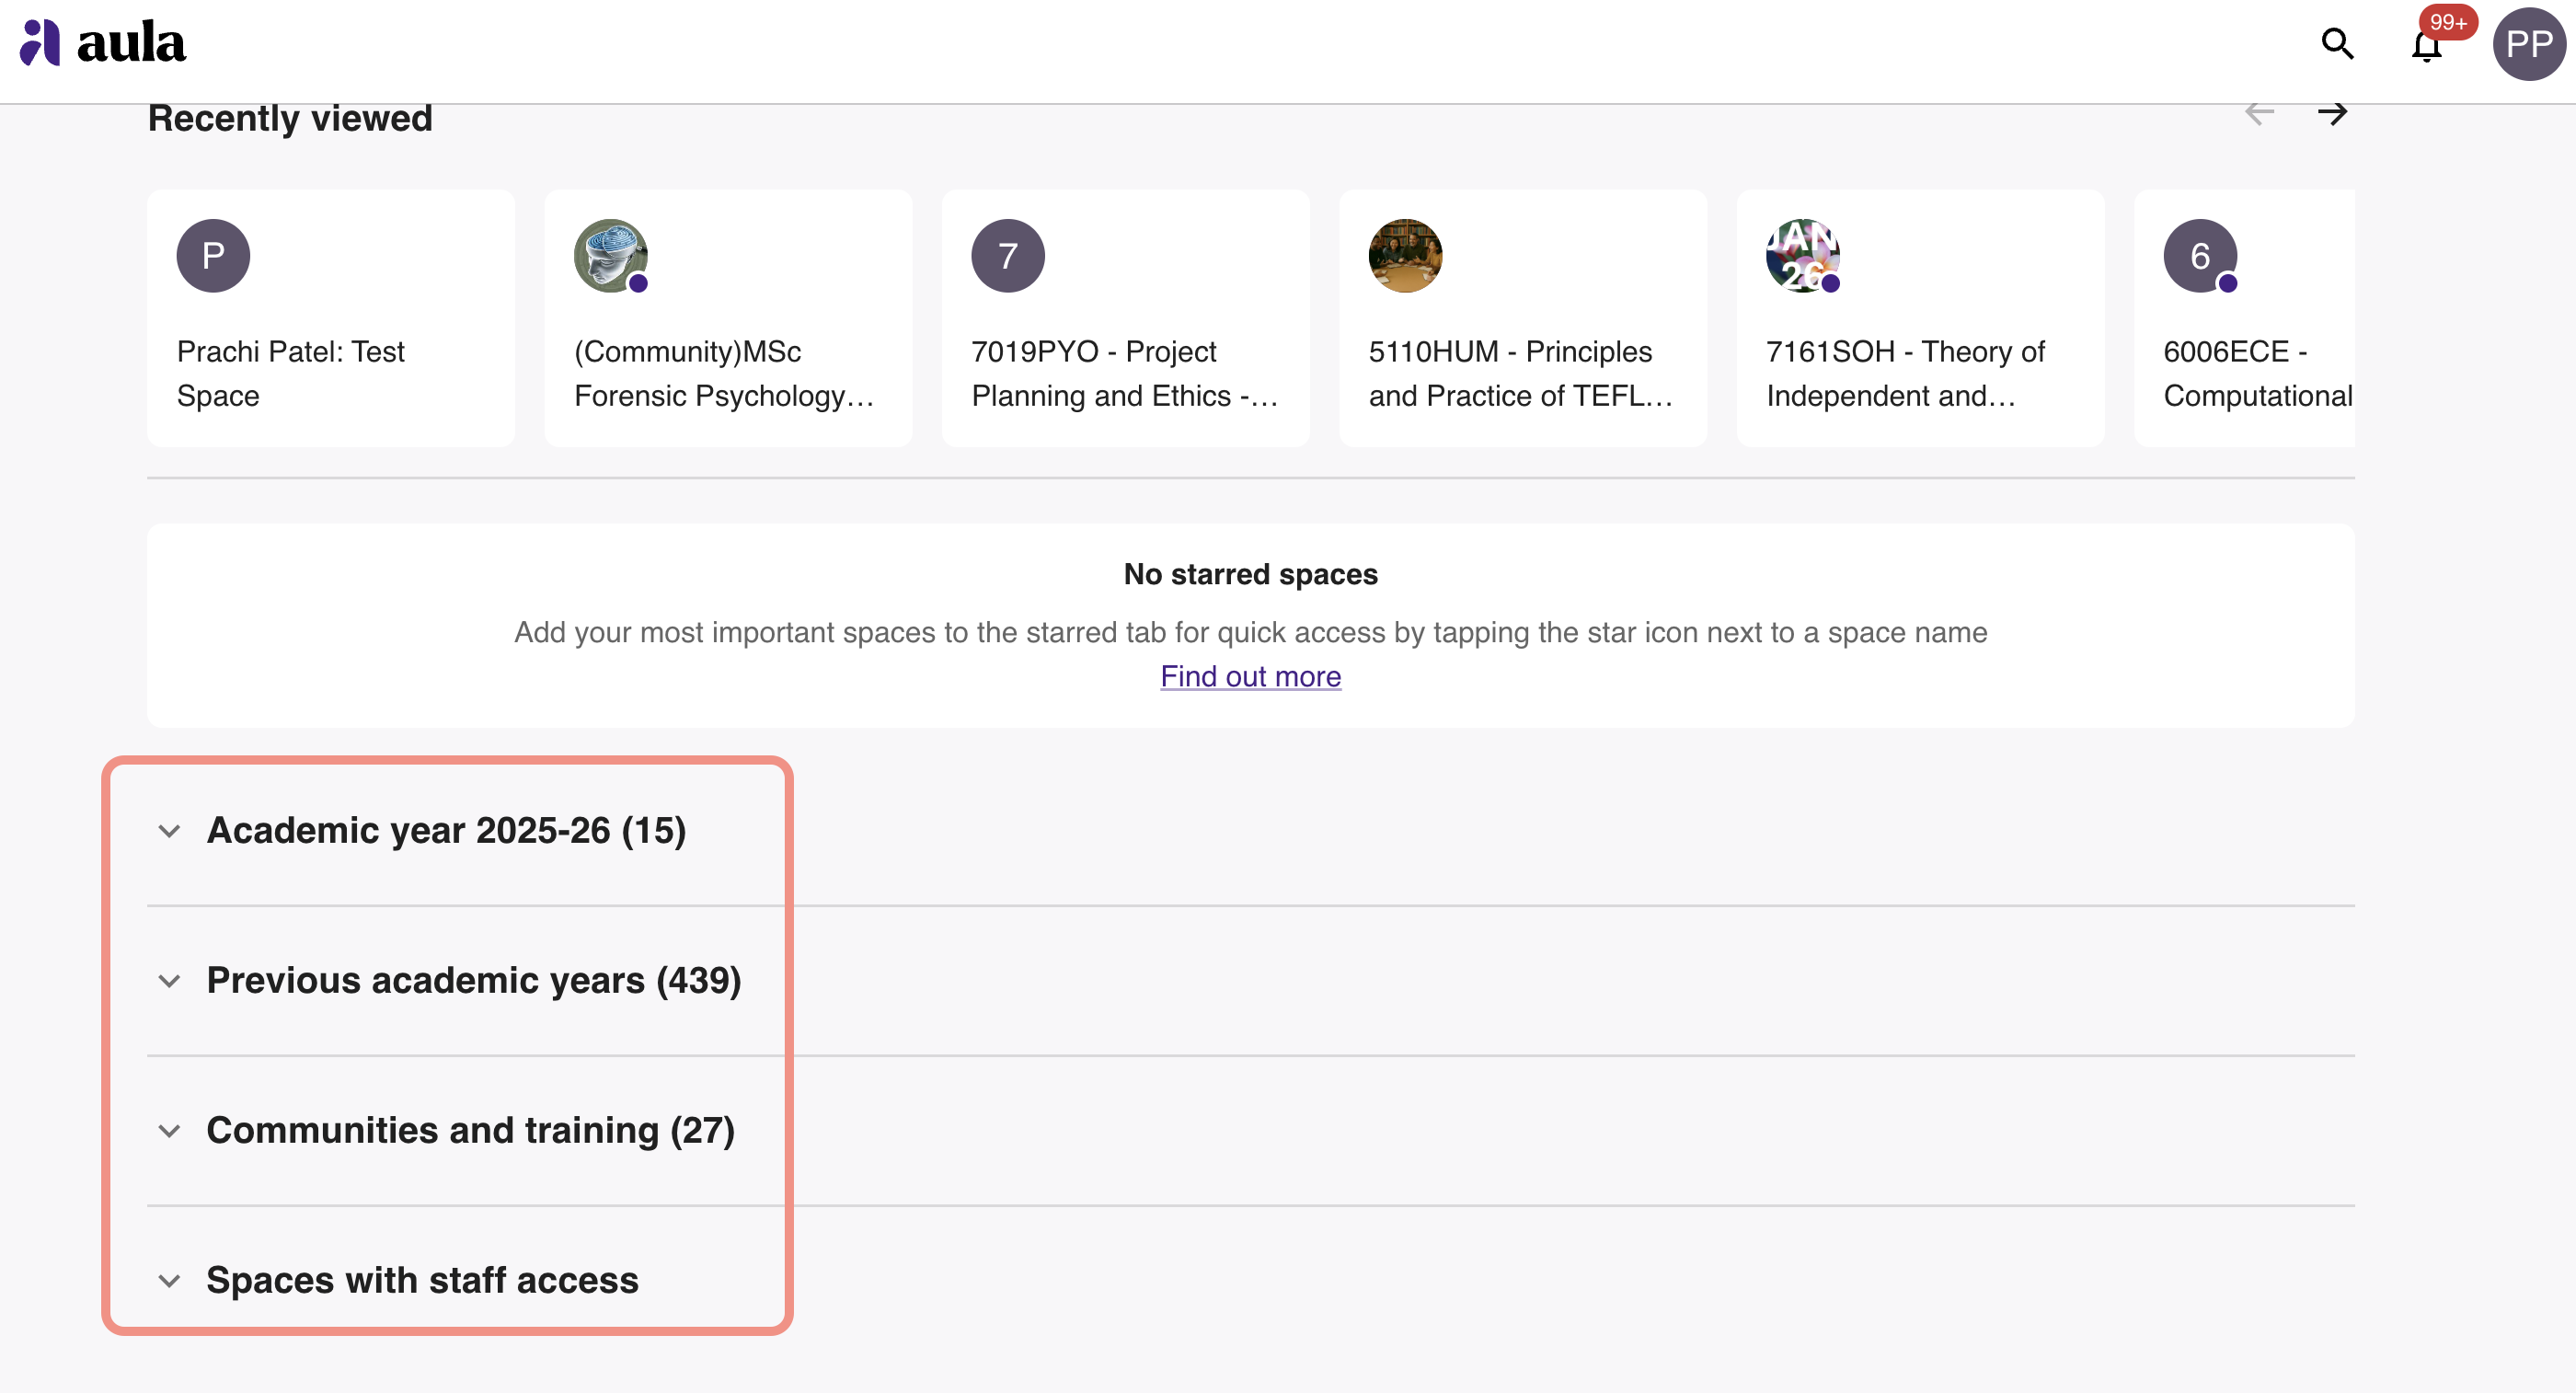
Task: Open the search magnifier icon
Action: [2337, 44]
